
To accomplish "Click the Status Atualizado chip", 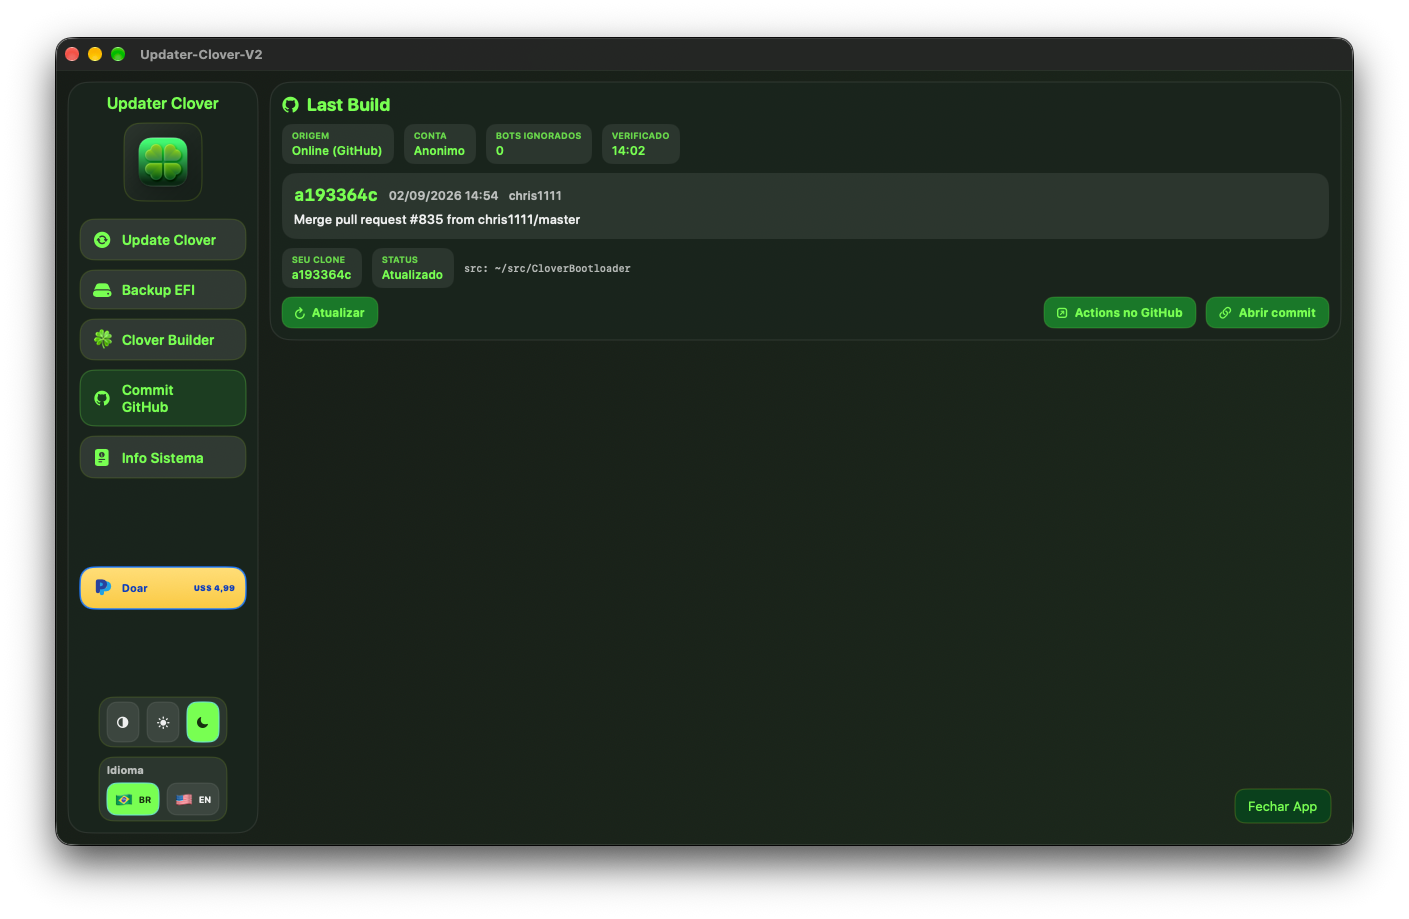I will (x=412, y=268).
